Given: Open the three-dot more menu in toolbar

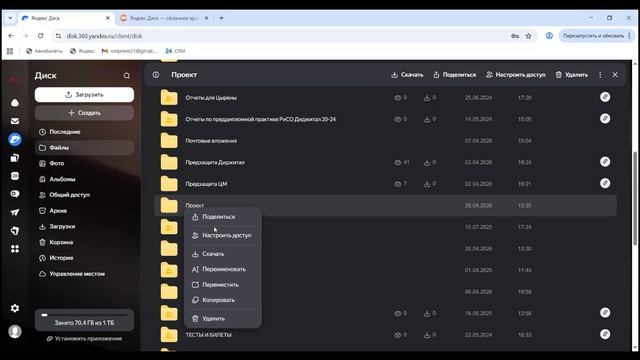Looking at the screenshot, I should 600,75.
